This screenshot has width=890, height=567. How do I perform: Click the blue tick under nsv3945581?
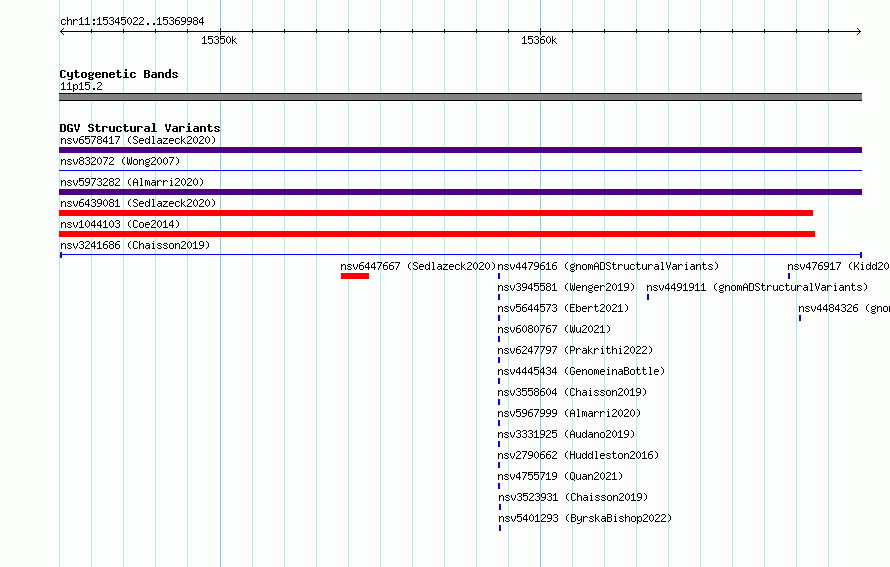coord(499,297)
